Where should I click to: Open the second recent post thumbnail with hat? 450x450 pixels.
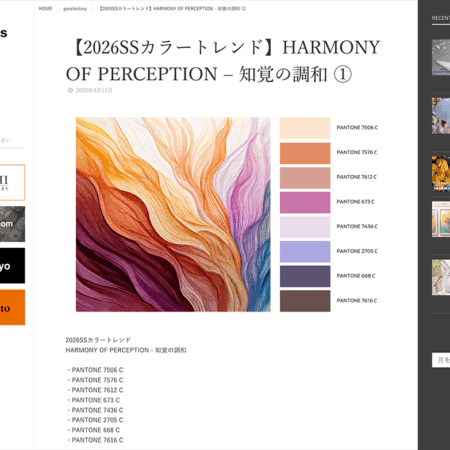pos(441,116)
